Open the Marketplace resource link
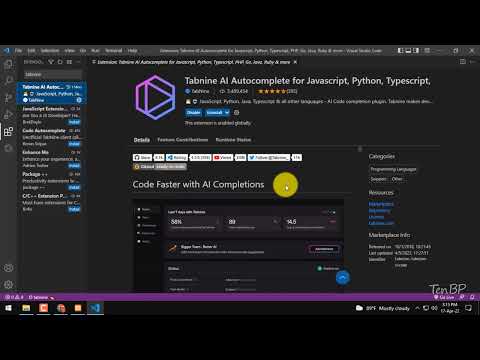480x360 pixels. (381, 204)
